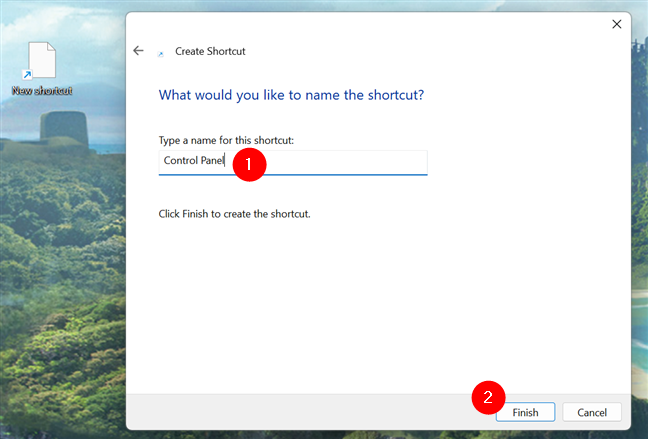Screen dimensions: 648x439
Task: Cancel the shortcut creation
Action: click(x=592, y=412)
